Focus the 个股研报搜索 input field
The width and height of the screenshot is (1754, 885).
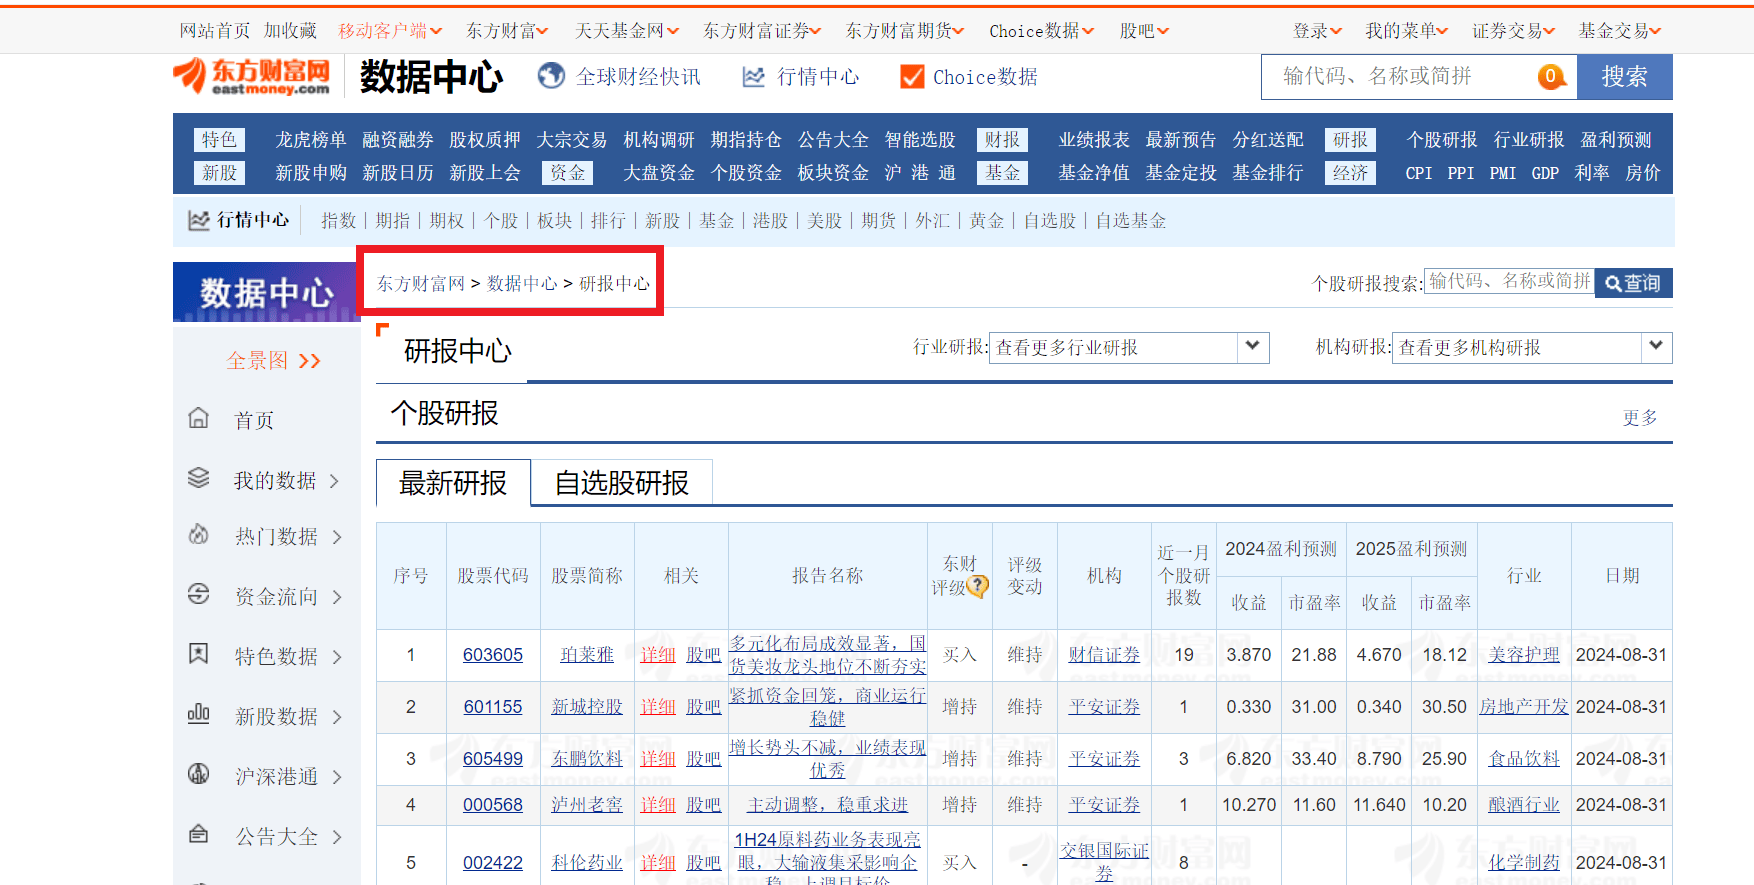tap(1509, 282)
